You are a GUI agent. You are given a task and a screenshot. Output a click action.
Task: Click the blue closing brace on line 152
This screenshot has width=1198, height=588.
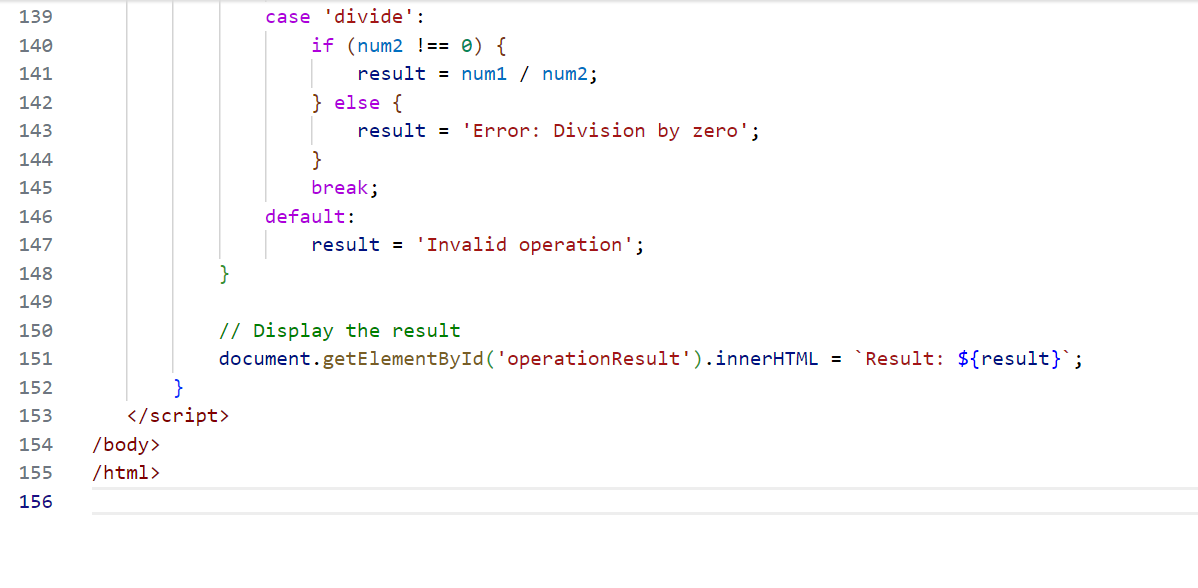pos(179,387)
